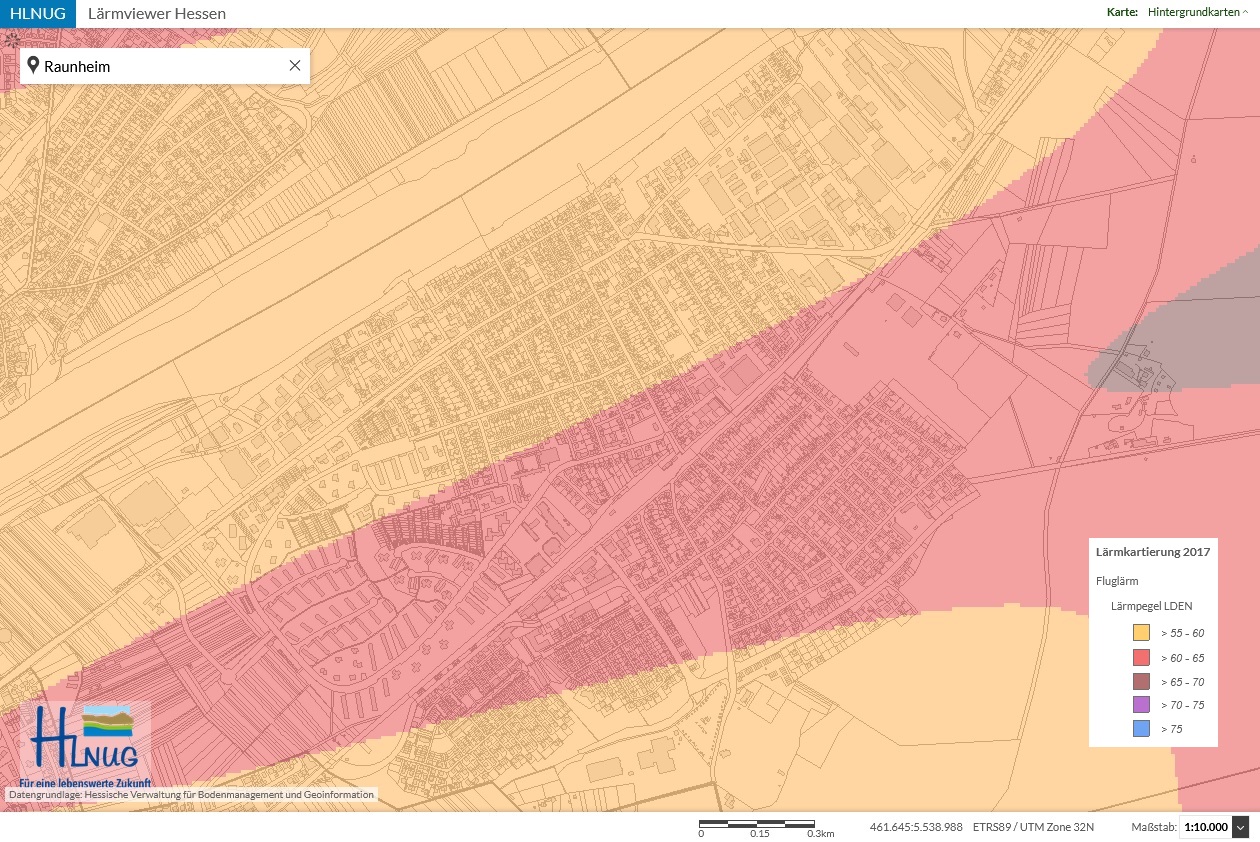Click the Fluglärm legend label
The width and height of the screenshot is (1260, 842).
coord(1117,580)
